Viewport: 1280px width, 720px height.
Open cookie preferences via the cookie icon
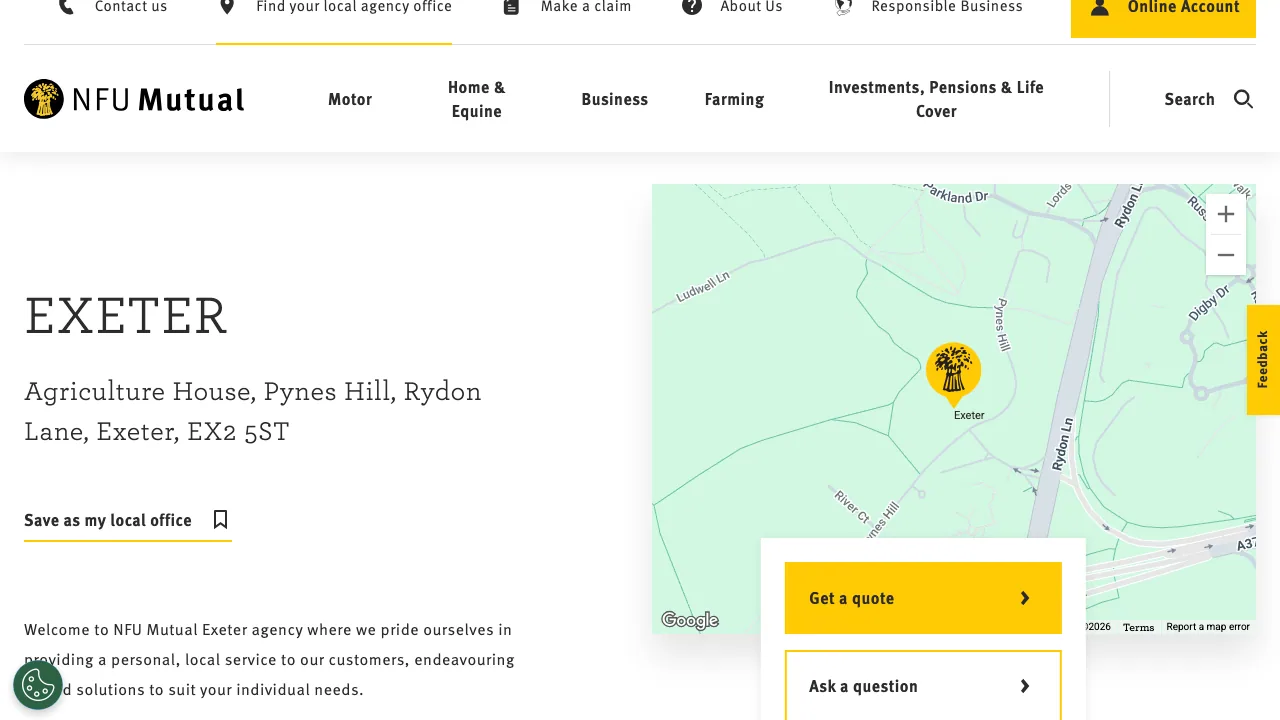coord(37,685)
